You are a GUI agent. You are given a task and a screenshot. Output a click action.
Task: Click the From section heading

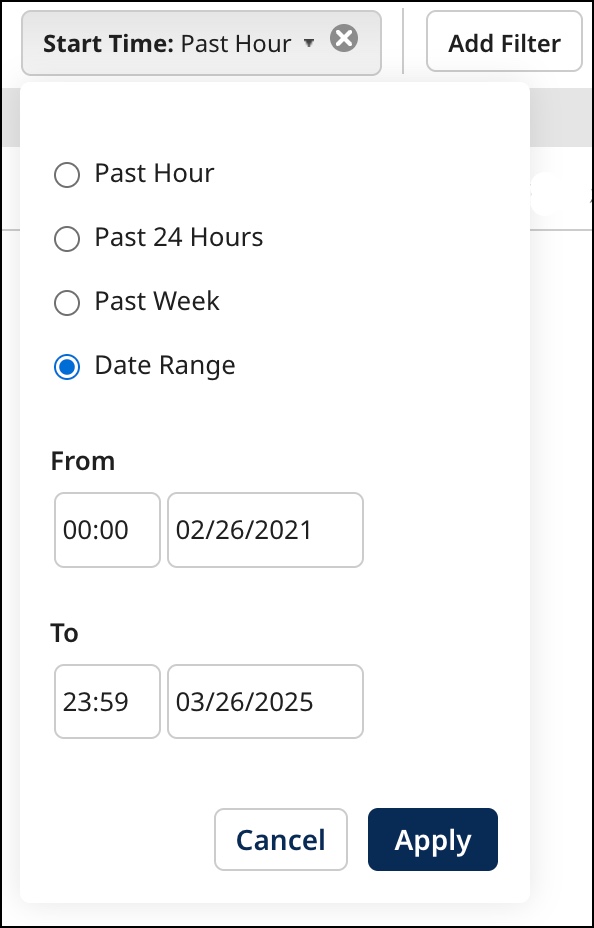(82, 461)
